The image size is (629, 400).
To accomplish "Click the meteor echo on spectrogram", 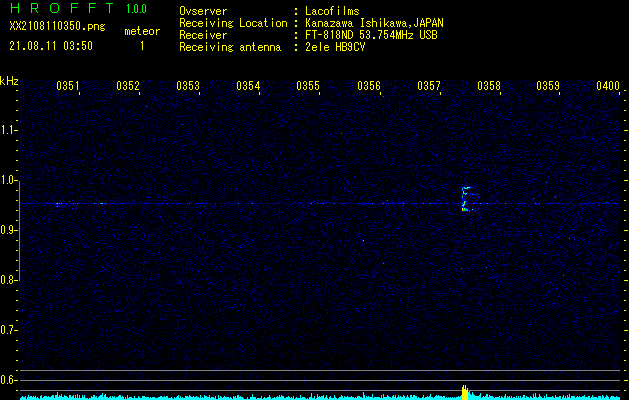I will coord(467,199).
